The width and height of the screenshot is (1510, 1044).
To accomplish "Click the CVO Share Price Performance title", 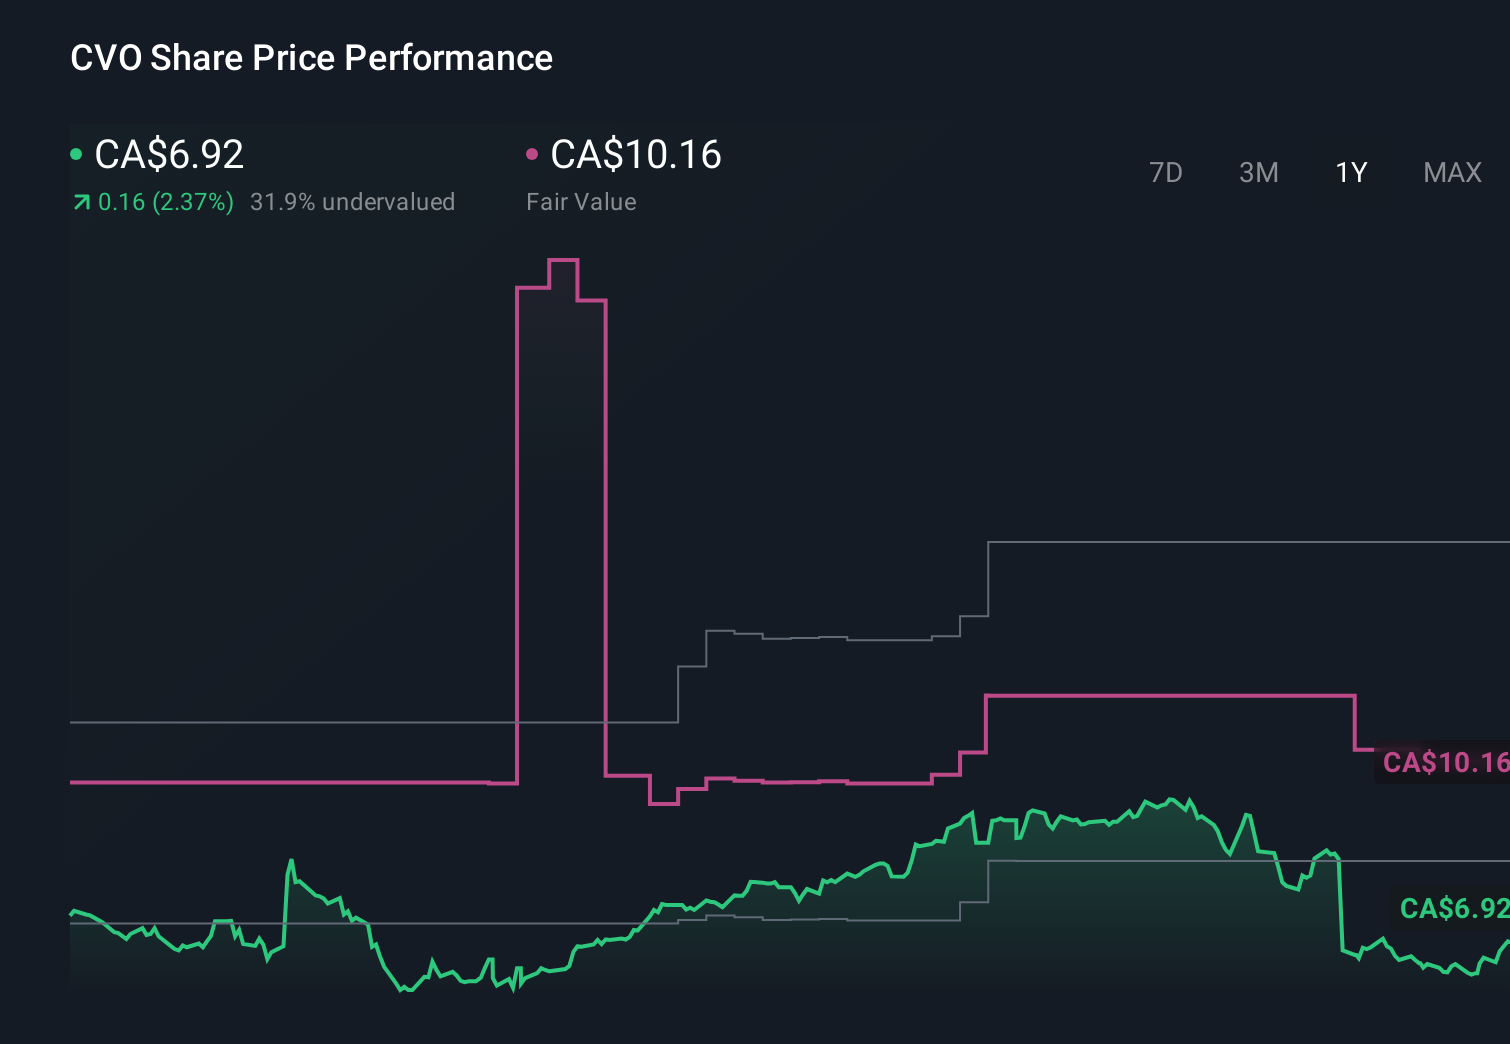I will (x=310, y=57).
